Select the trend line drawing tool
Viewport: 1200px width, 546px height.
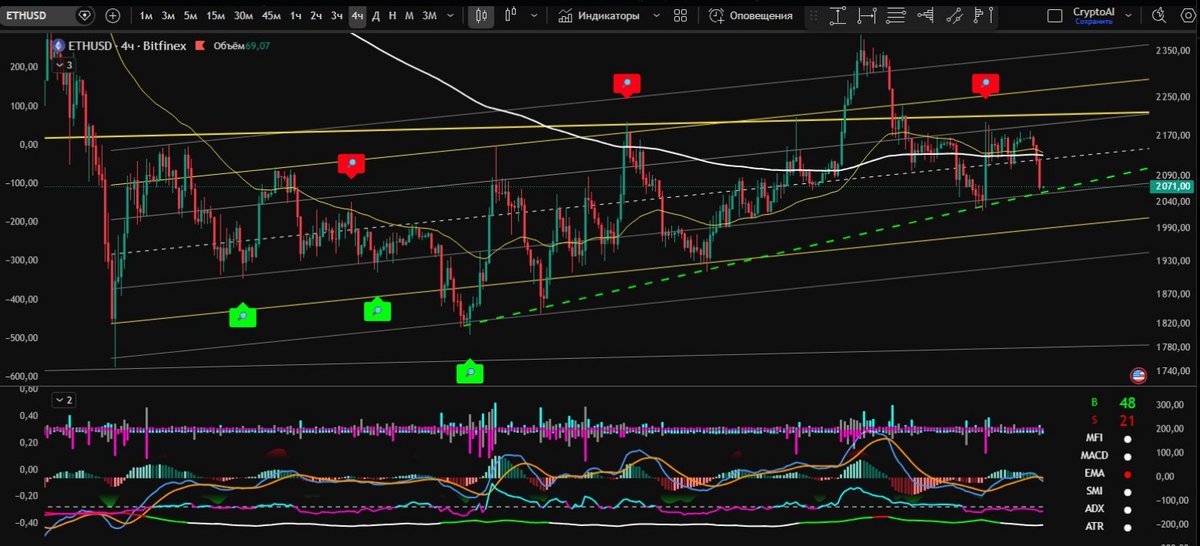pyautogui.click(x=954, y=16)
